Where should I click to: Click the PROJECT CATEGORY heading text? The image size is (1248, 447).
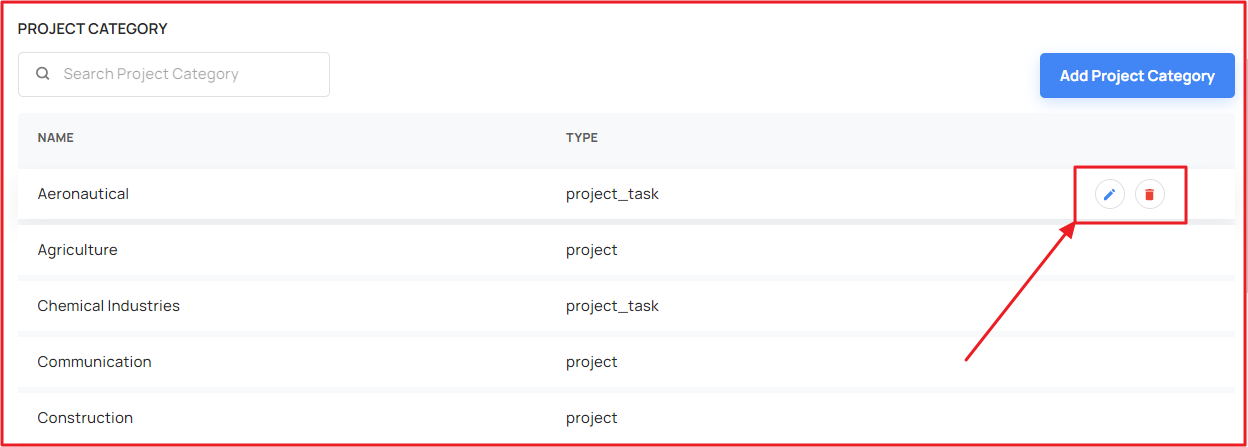pyautogui.click(x=93, y=29)
